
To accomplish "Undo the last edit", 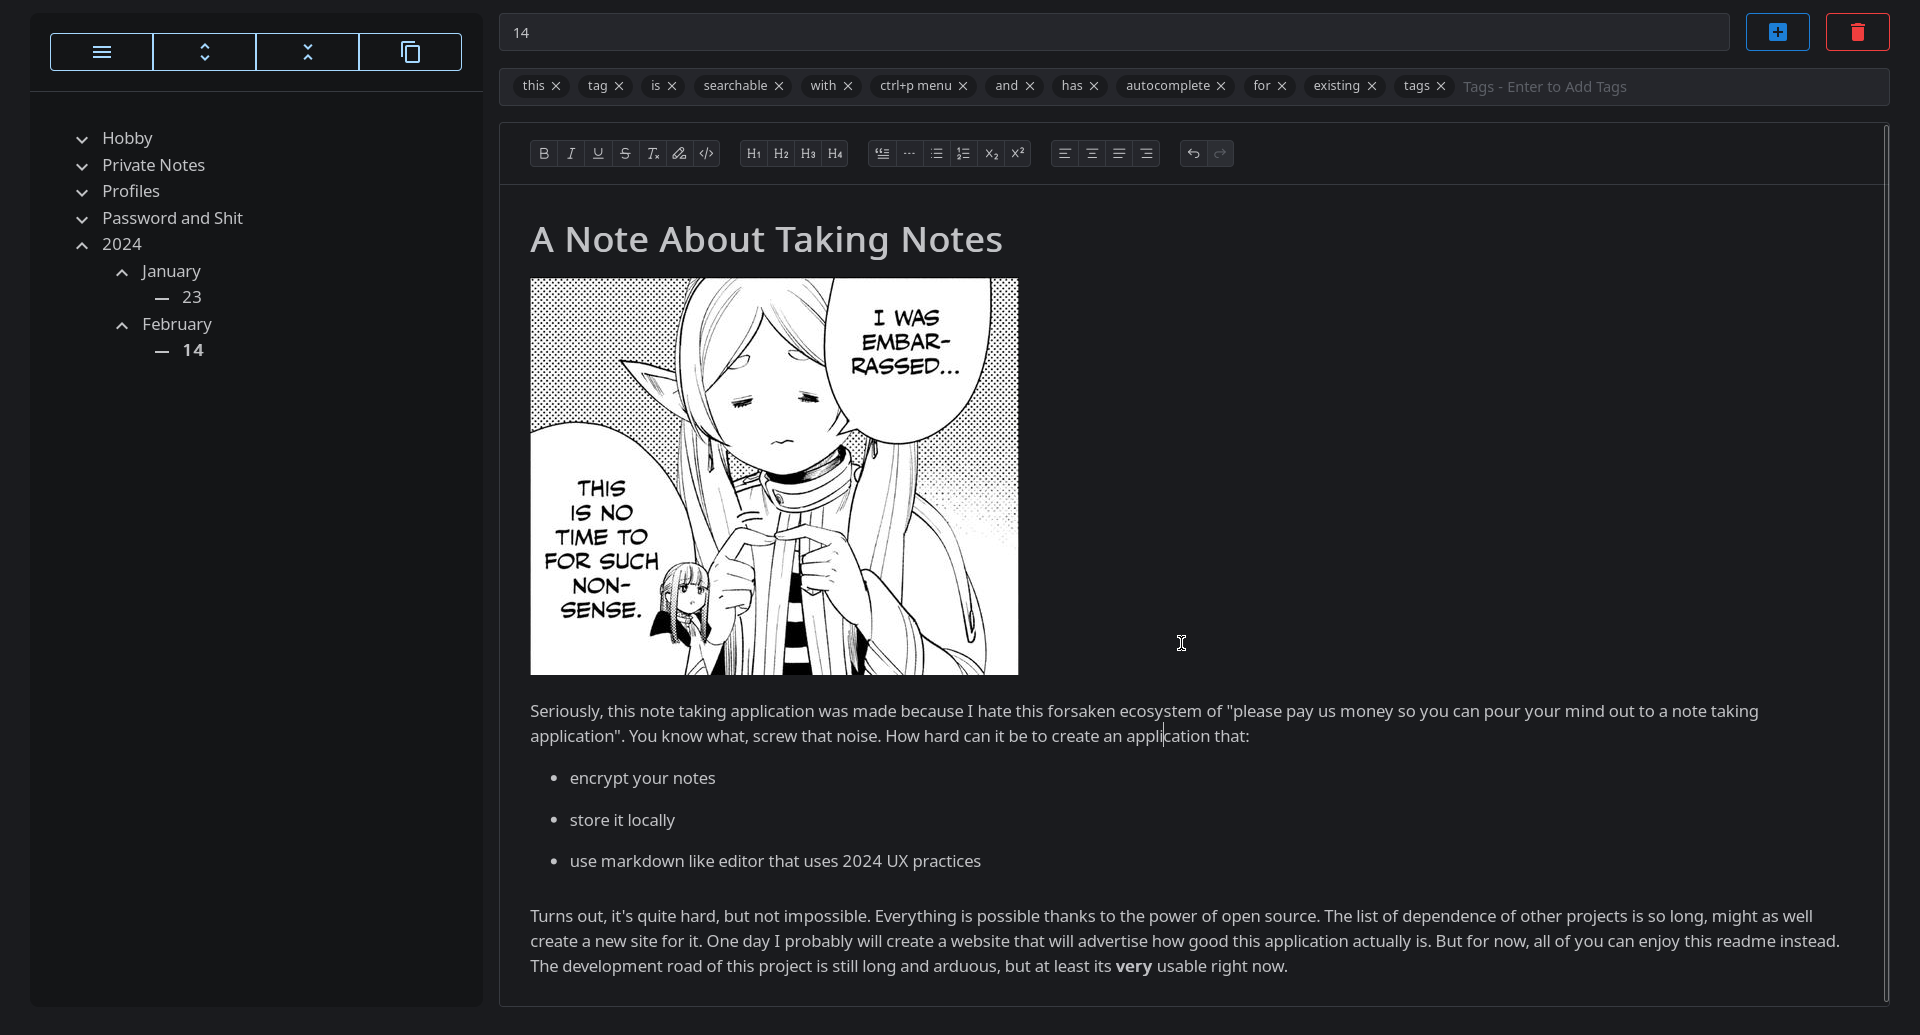I will [1193, 154].
